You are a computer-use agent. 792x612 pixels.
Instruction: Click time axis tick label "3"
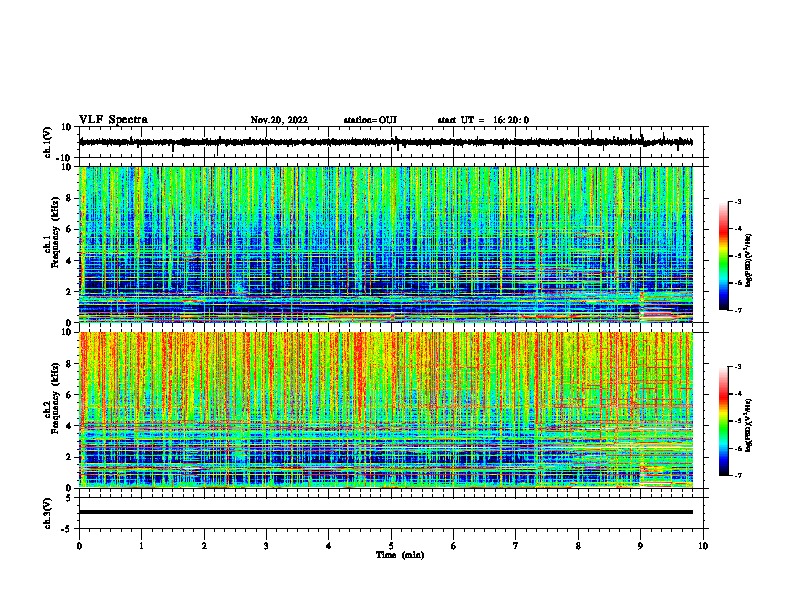266,546
